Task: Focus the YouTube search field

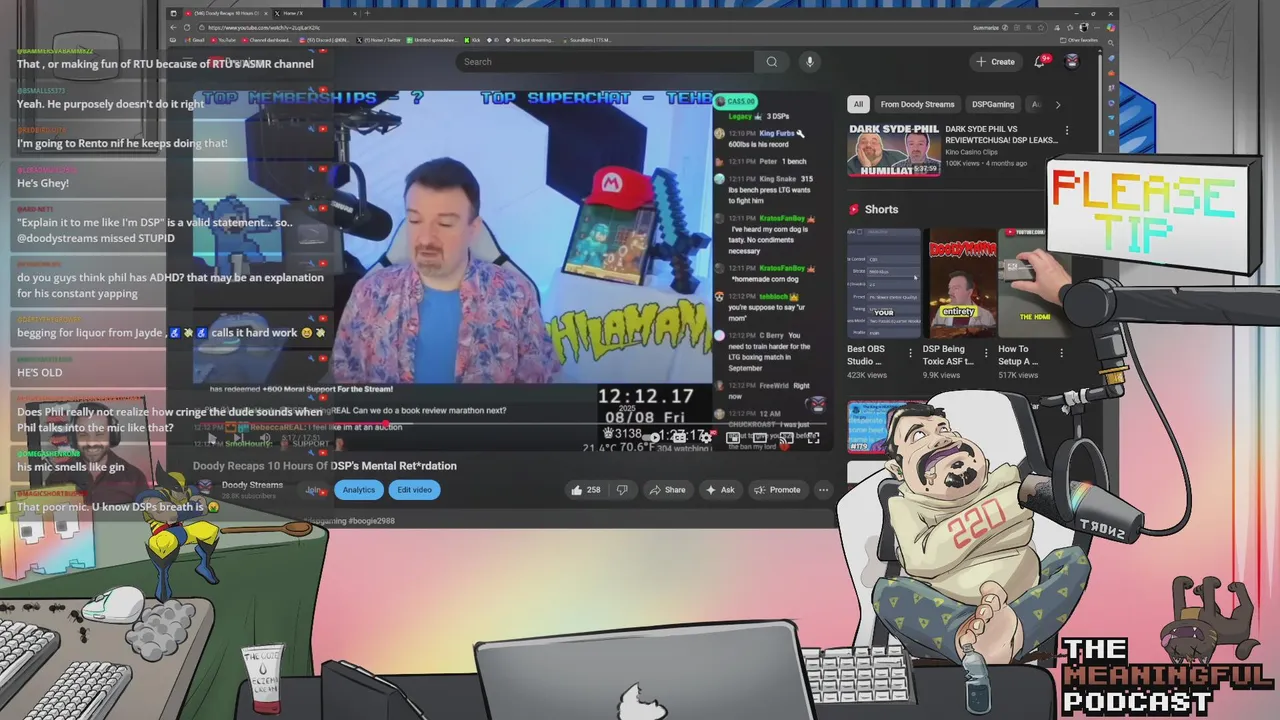Action: [606, 62]
